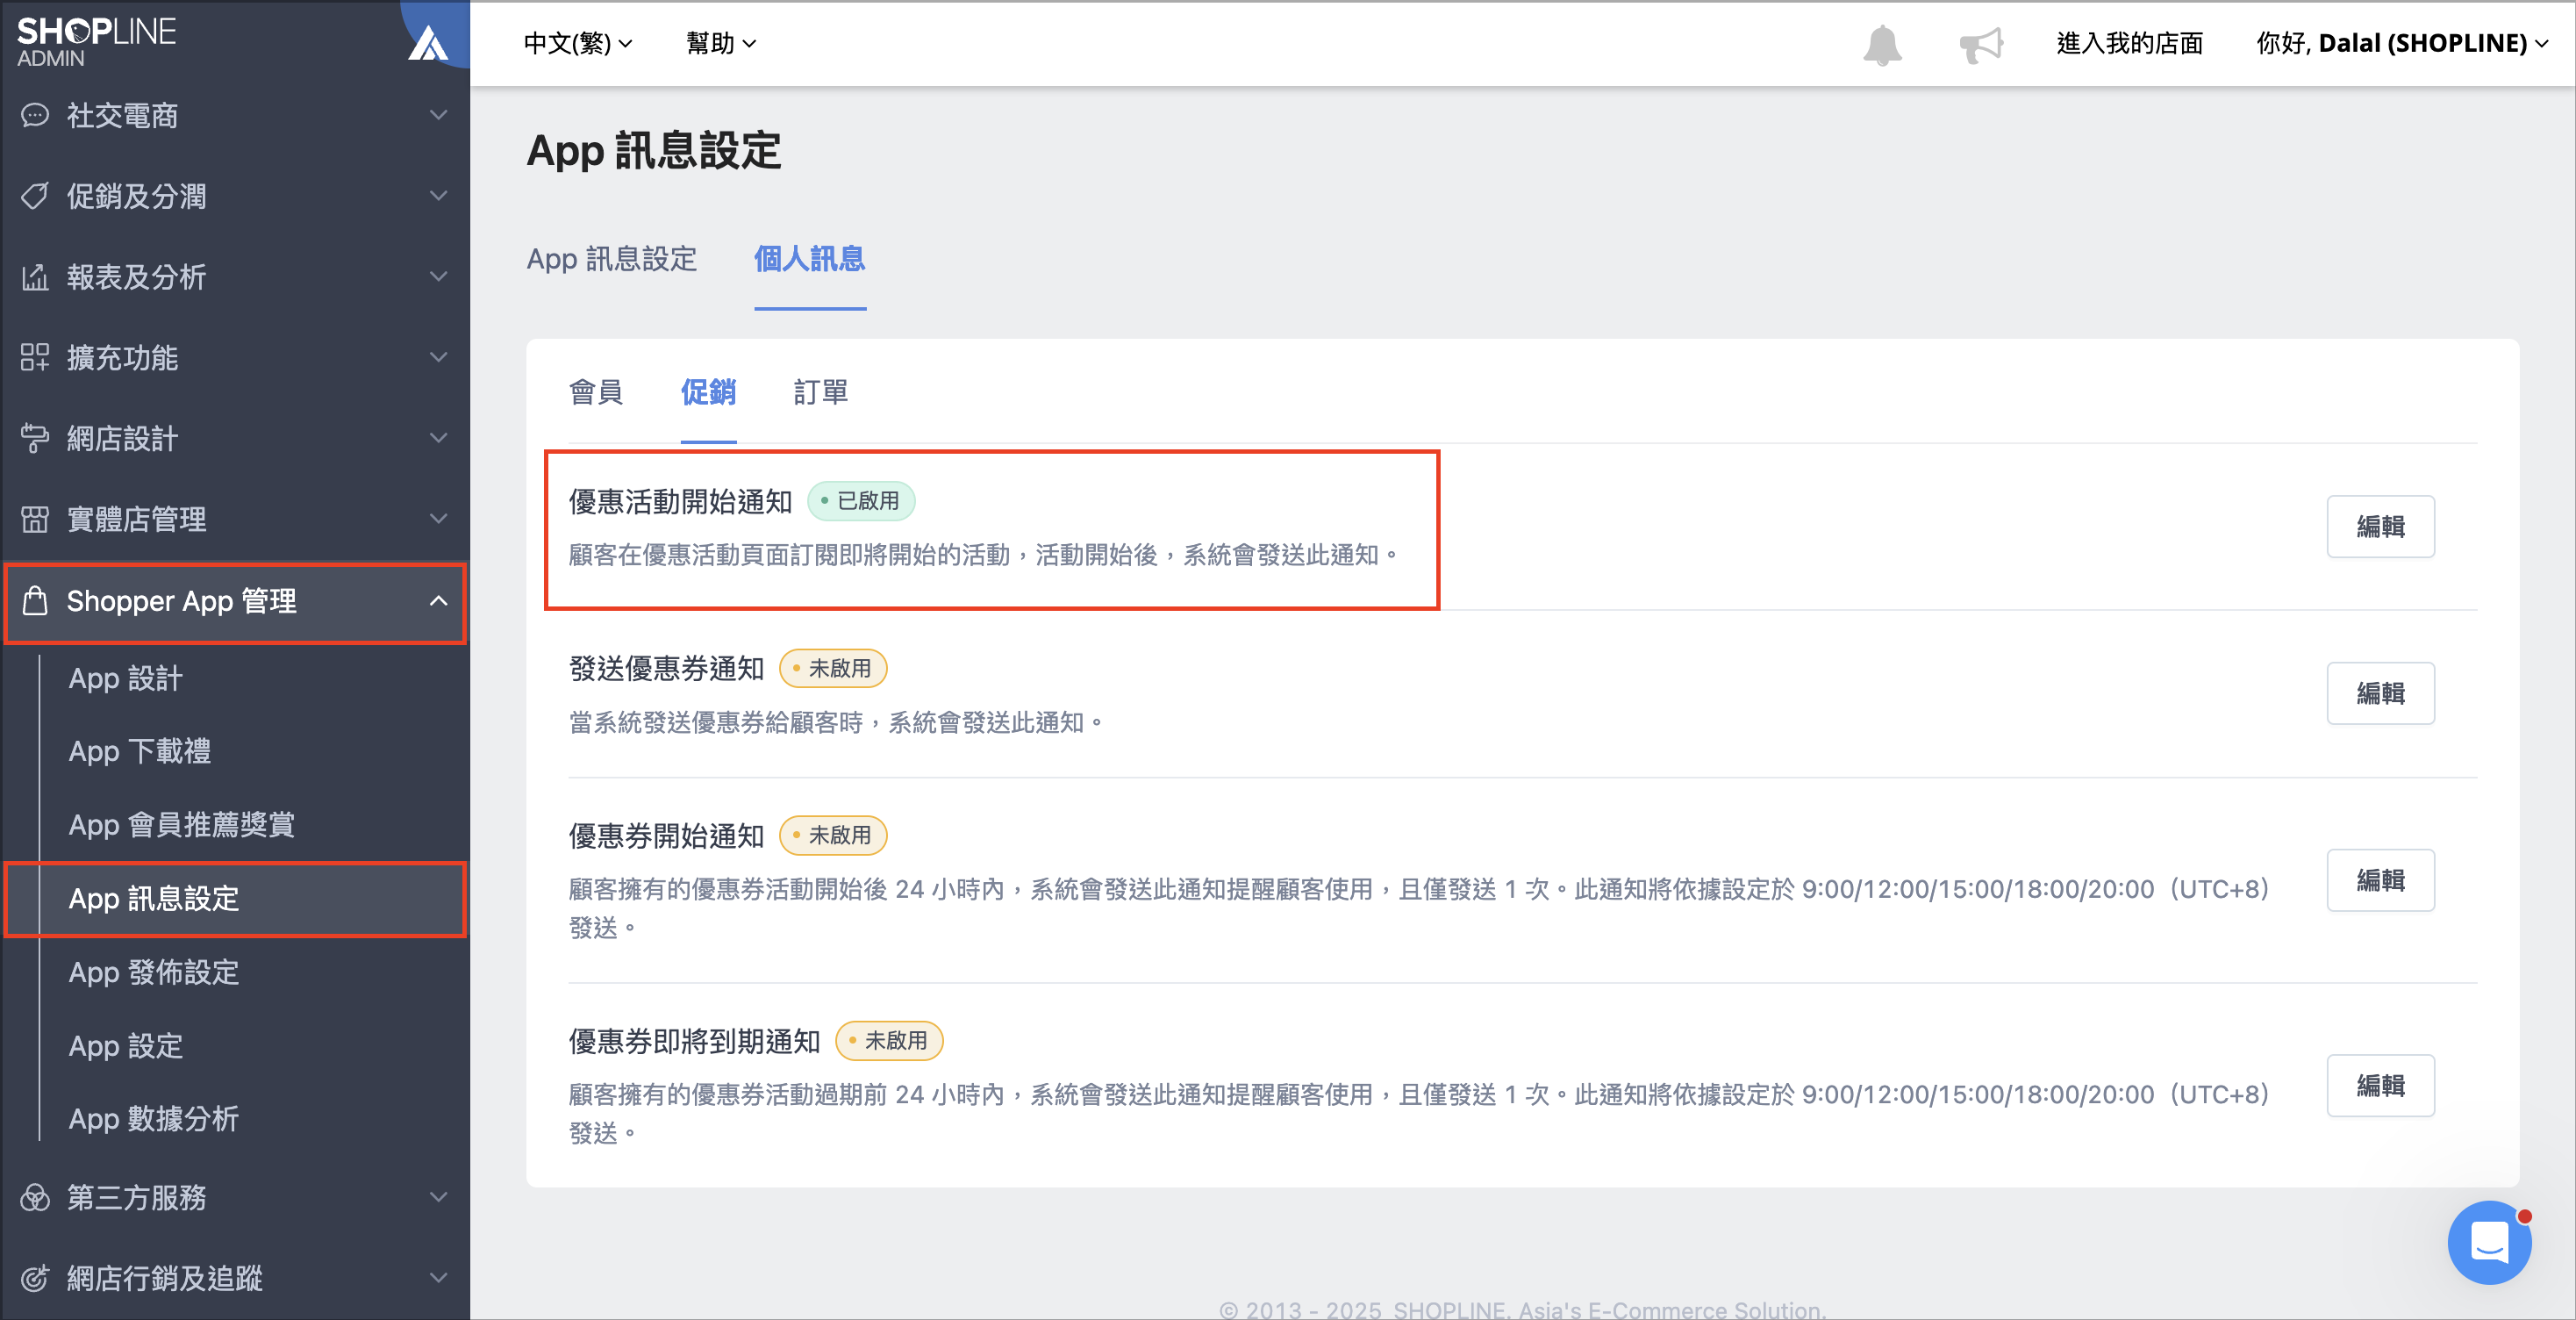Click 進入我的店面 link
This screenshot has width=2576, height=1320.
point(2129,43)
